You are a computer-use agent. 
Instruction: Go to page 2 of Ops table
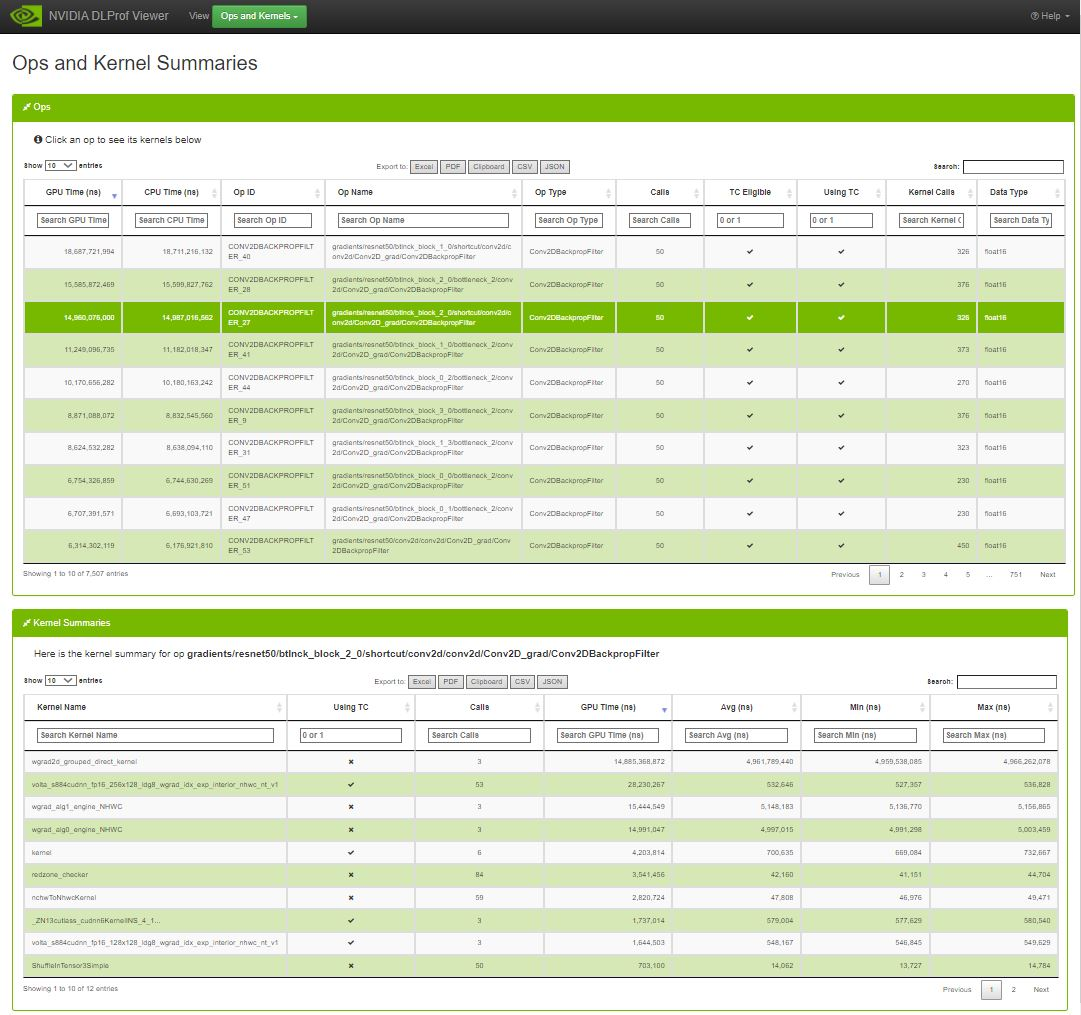click(901, 575)
